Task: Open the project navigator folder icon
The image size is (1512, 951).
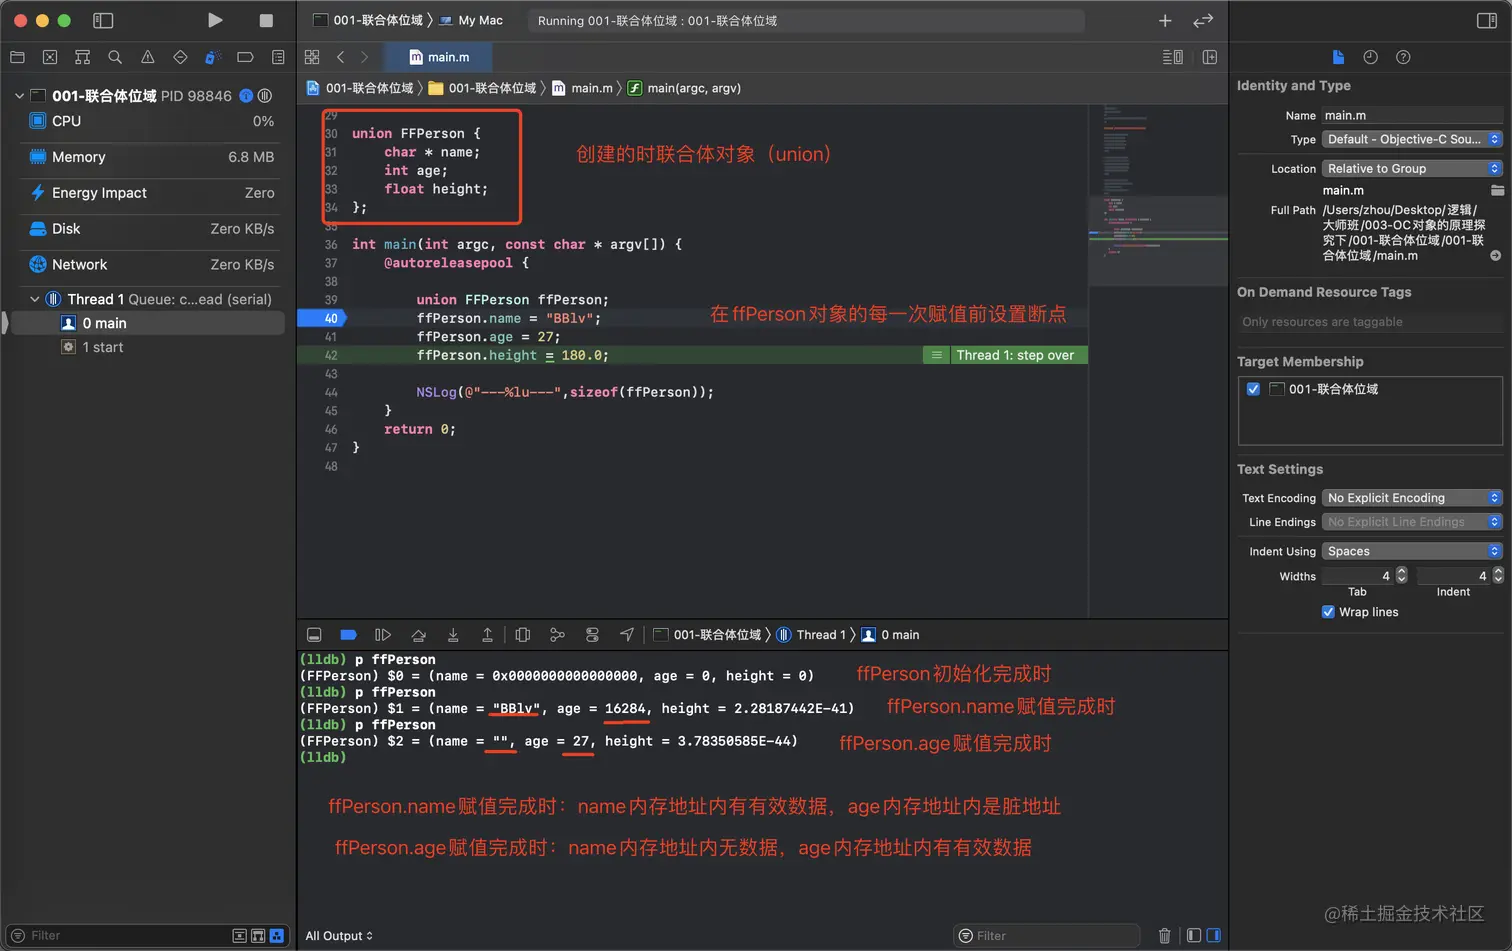Action: click(17, 57)
